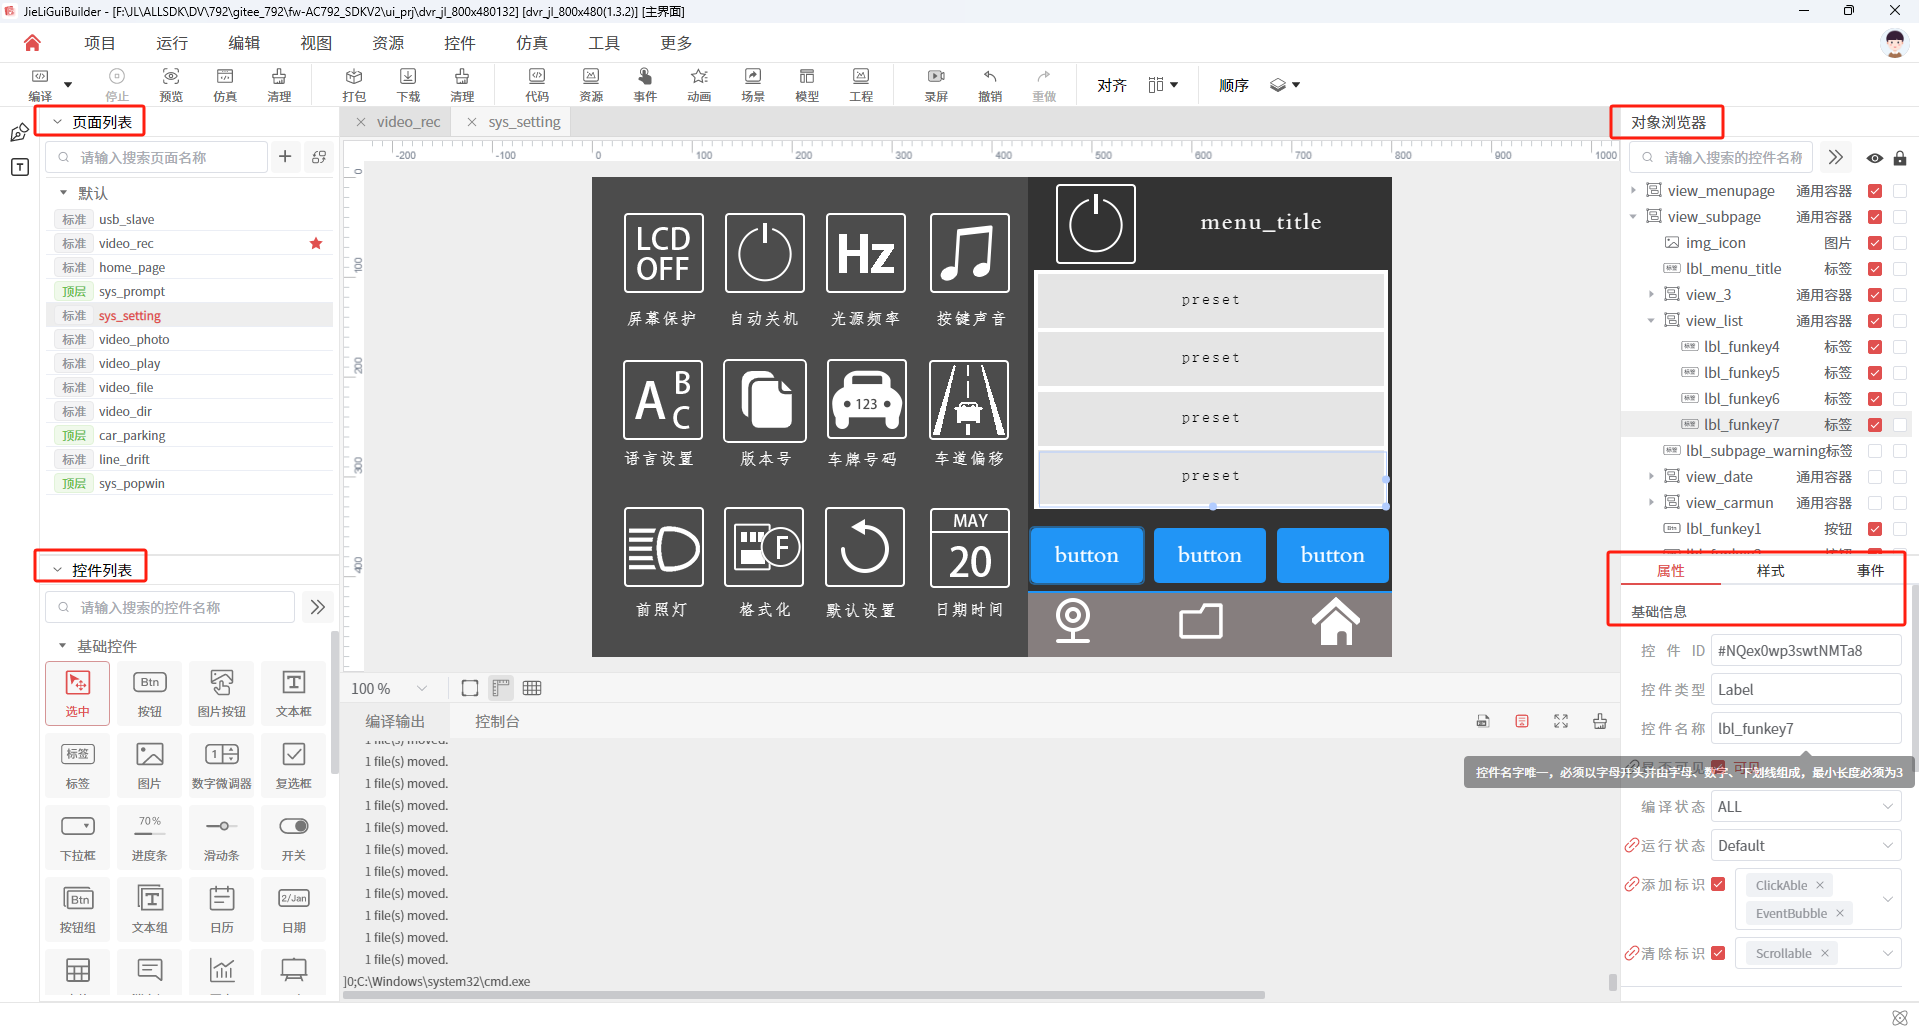Click the 编译 compile toolbar icon
The height and width of the screenshot is (1031, 1919).
(x=40, y=85)
